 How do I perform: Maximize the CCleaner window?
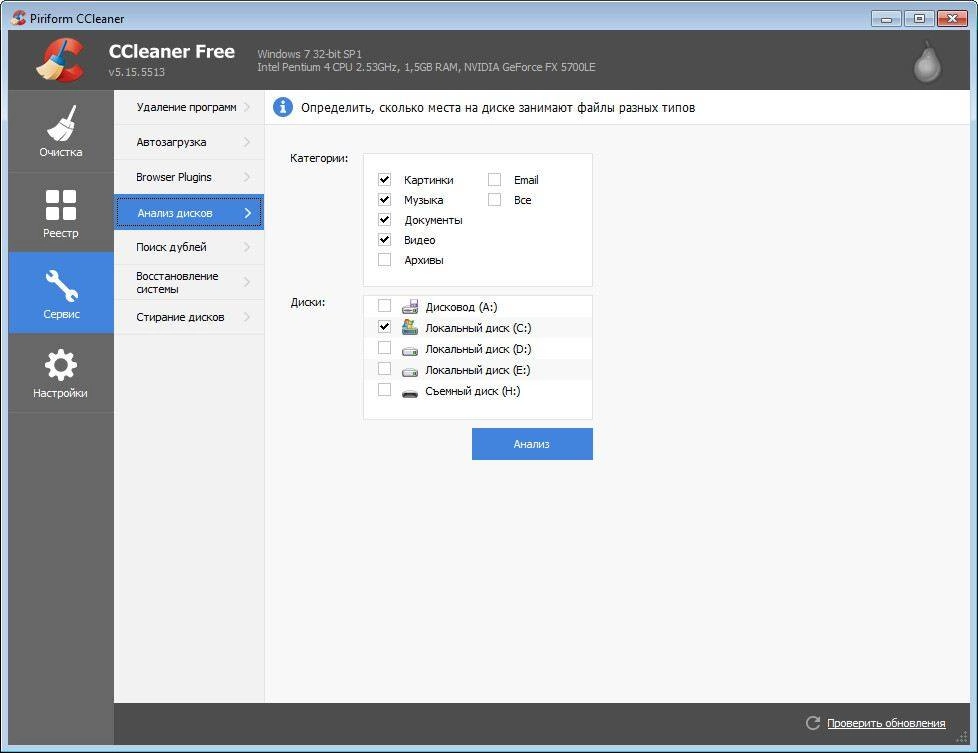coord(919,19)
